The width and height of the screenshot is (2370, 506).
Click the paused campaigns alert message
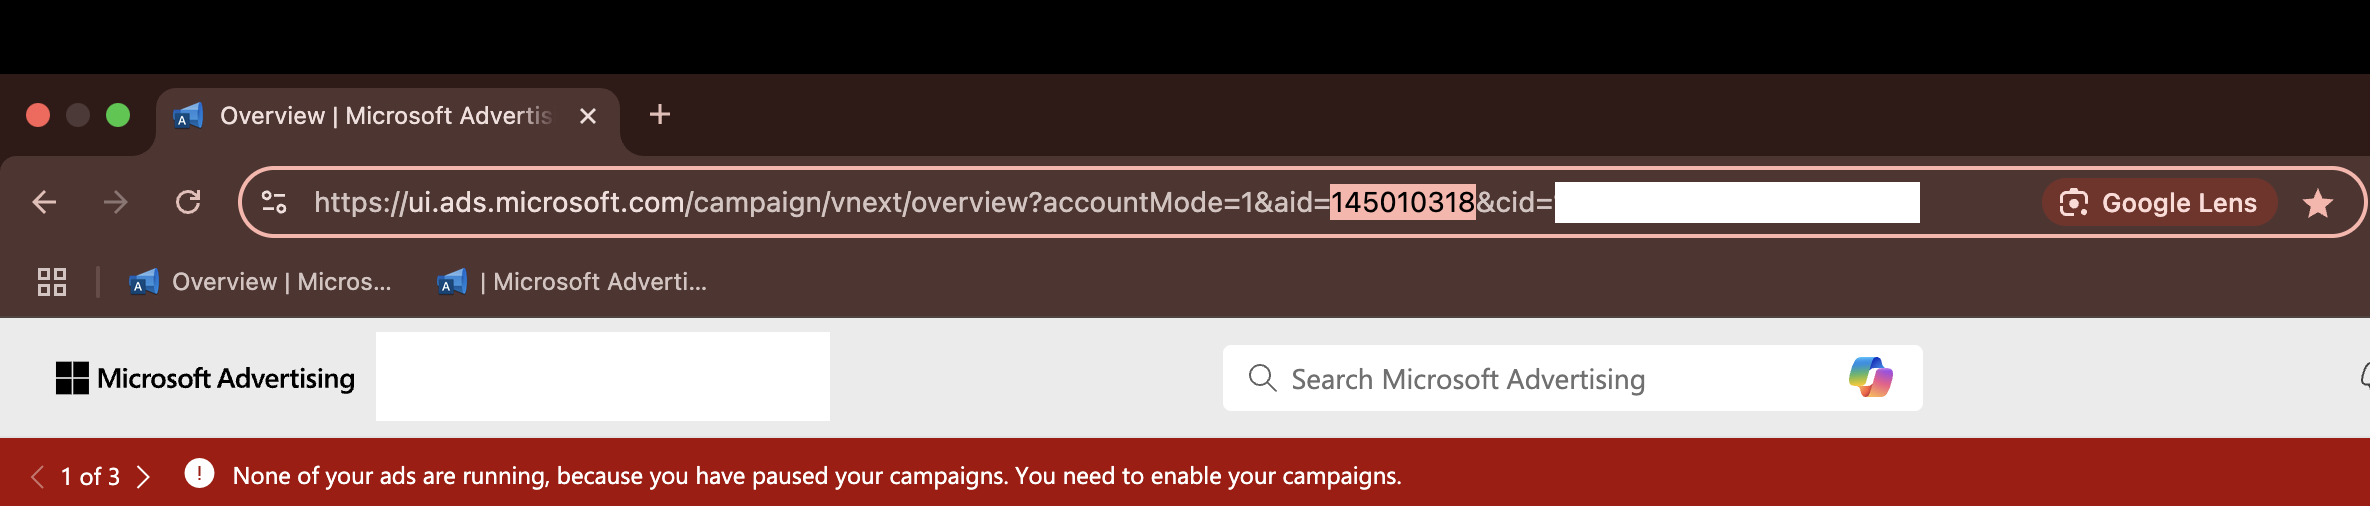coord(816,476)
